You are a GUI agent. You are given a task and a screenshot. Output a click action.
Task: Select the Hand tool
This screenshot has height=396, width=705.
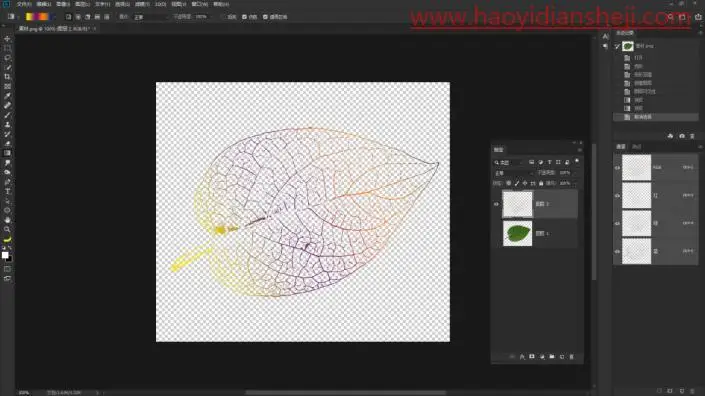point(7,220)
